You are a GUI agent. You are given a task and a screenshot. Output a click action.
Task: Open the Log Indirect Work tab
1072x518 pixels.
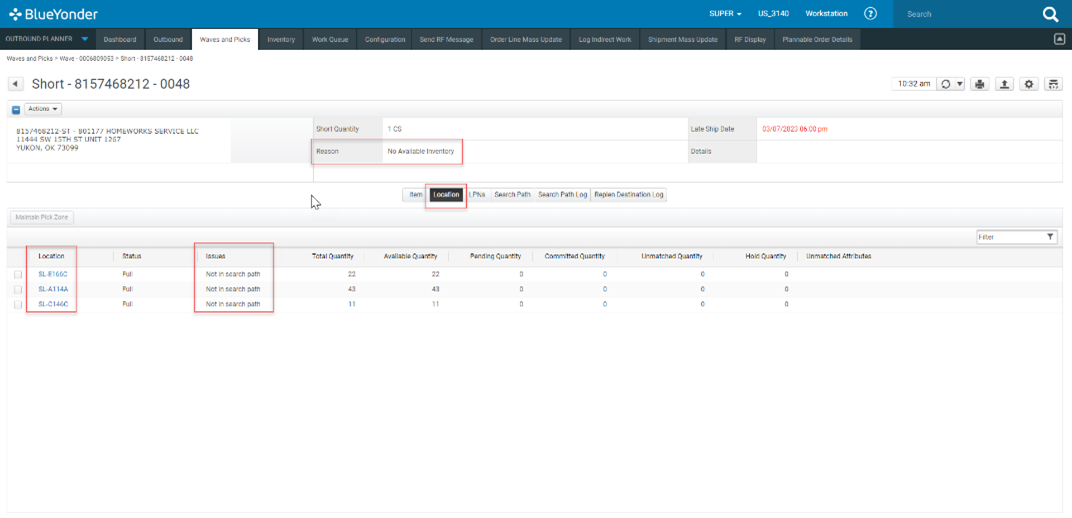tap(604, 40)
